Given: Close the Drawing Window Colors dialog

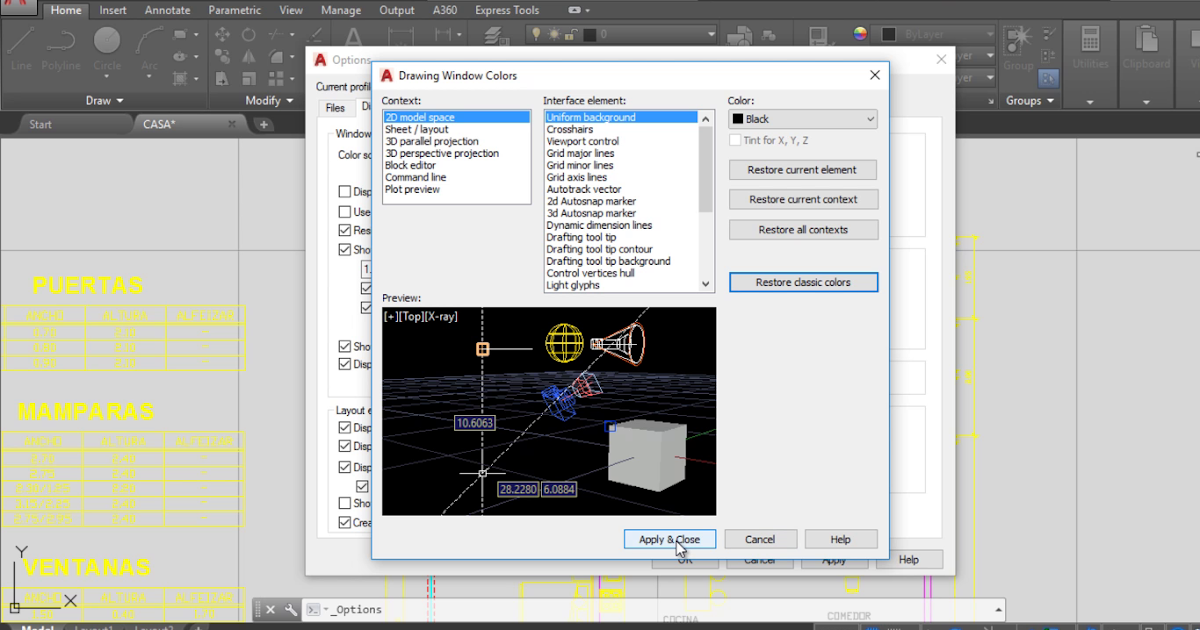Looking at the screenshot, I should click(x=875, y=75).
